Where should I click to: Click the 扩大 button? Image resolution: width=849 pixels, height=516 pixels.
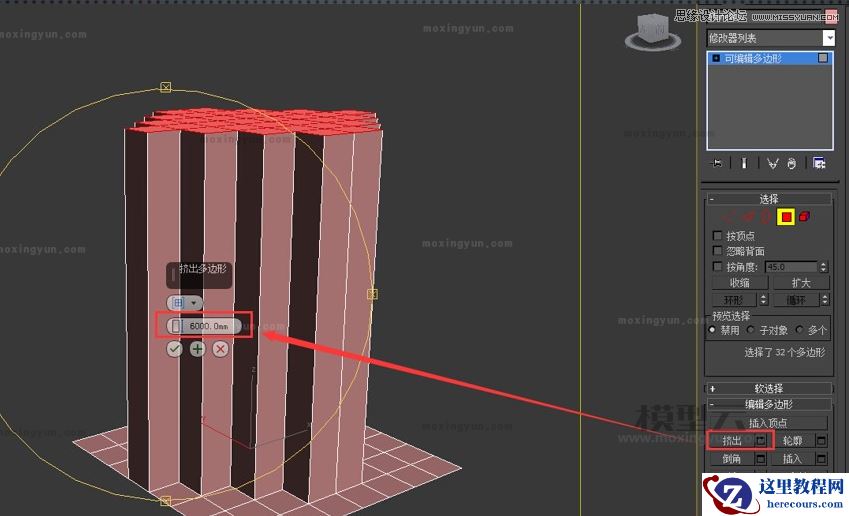click(x=801, y=283)
